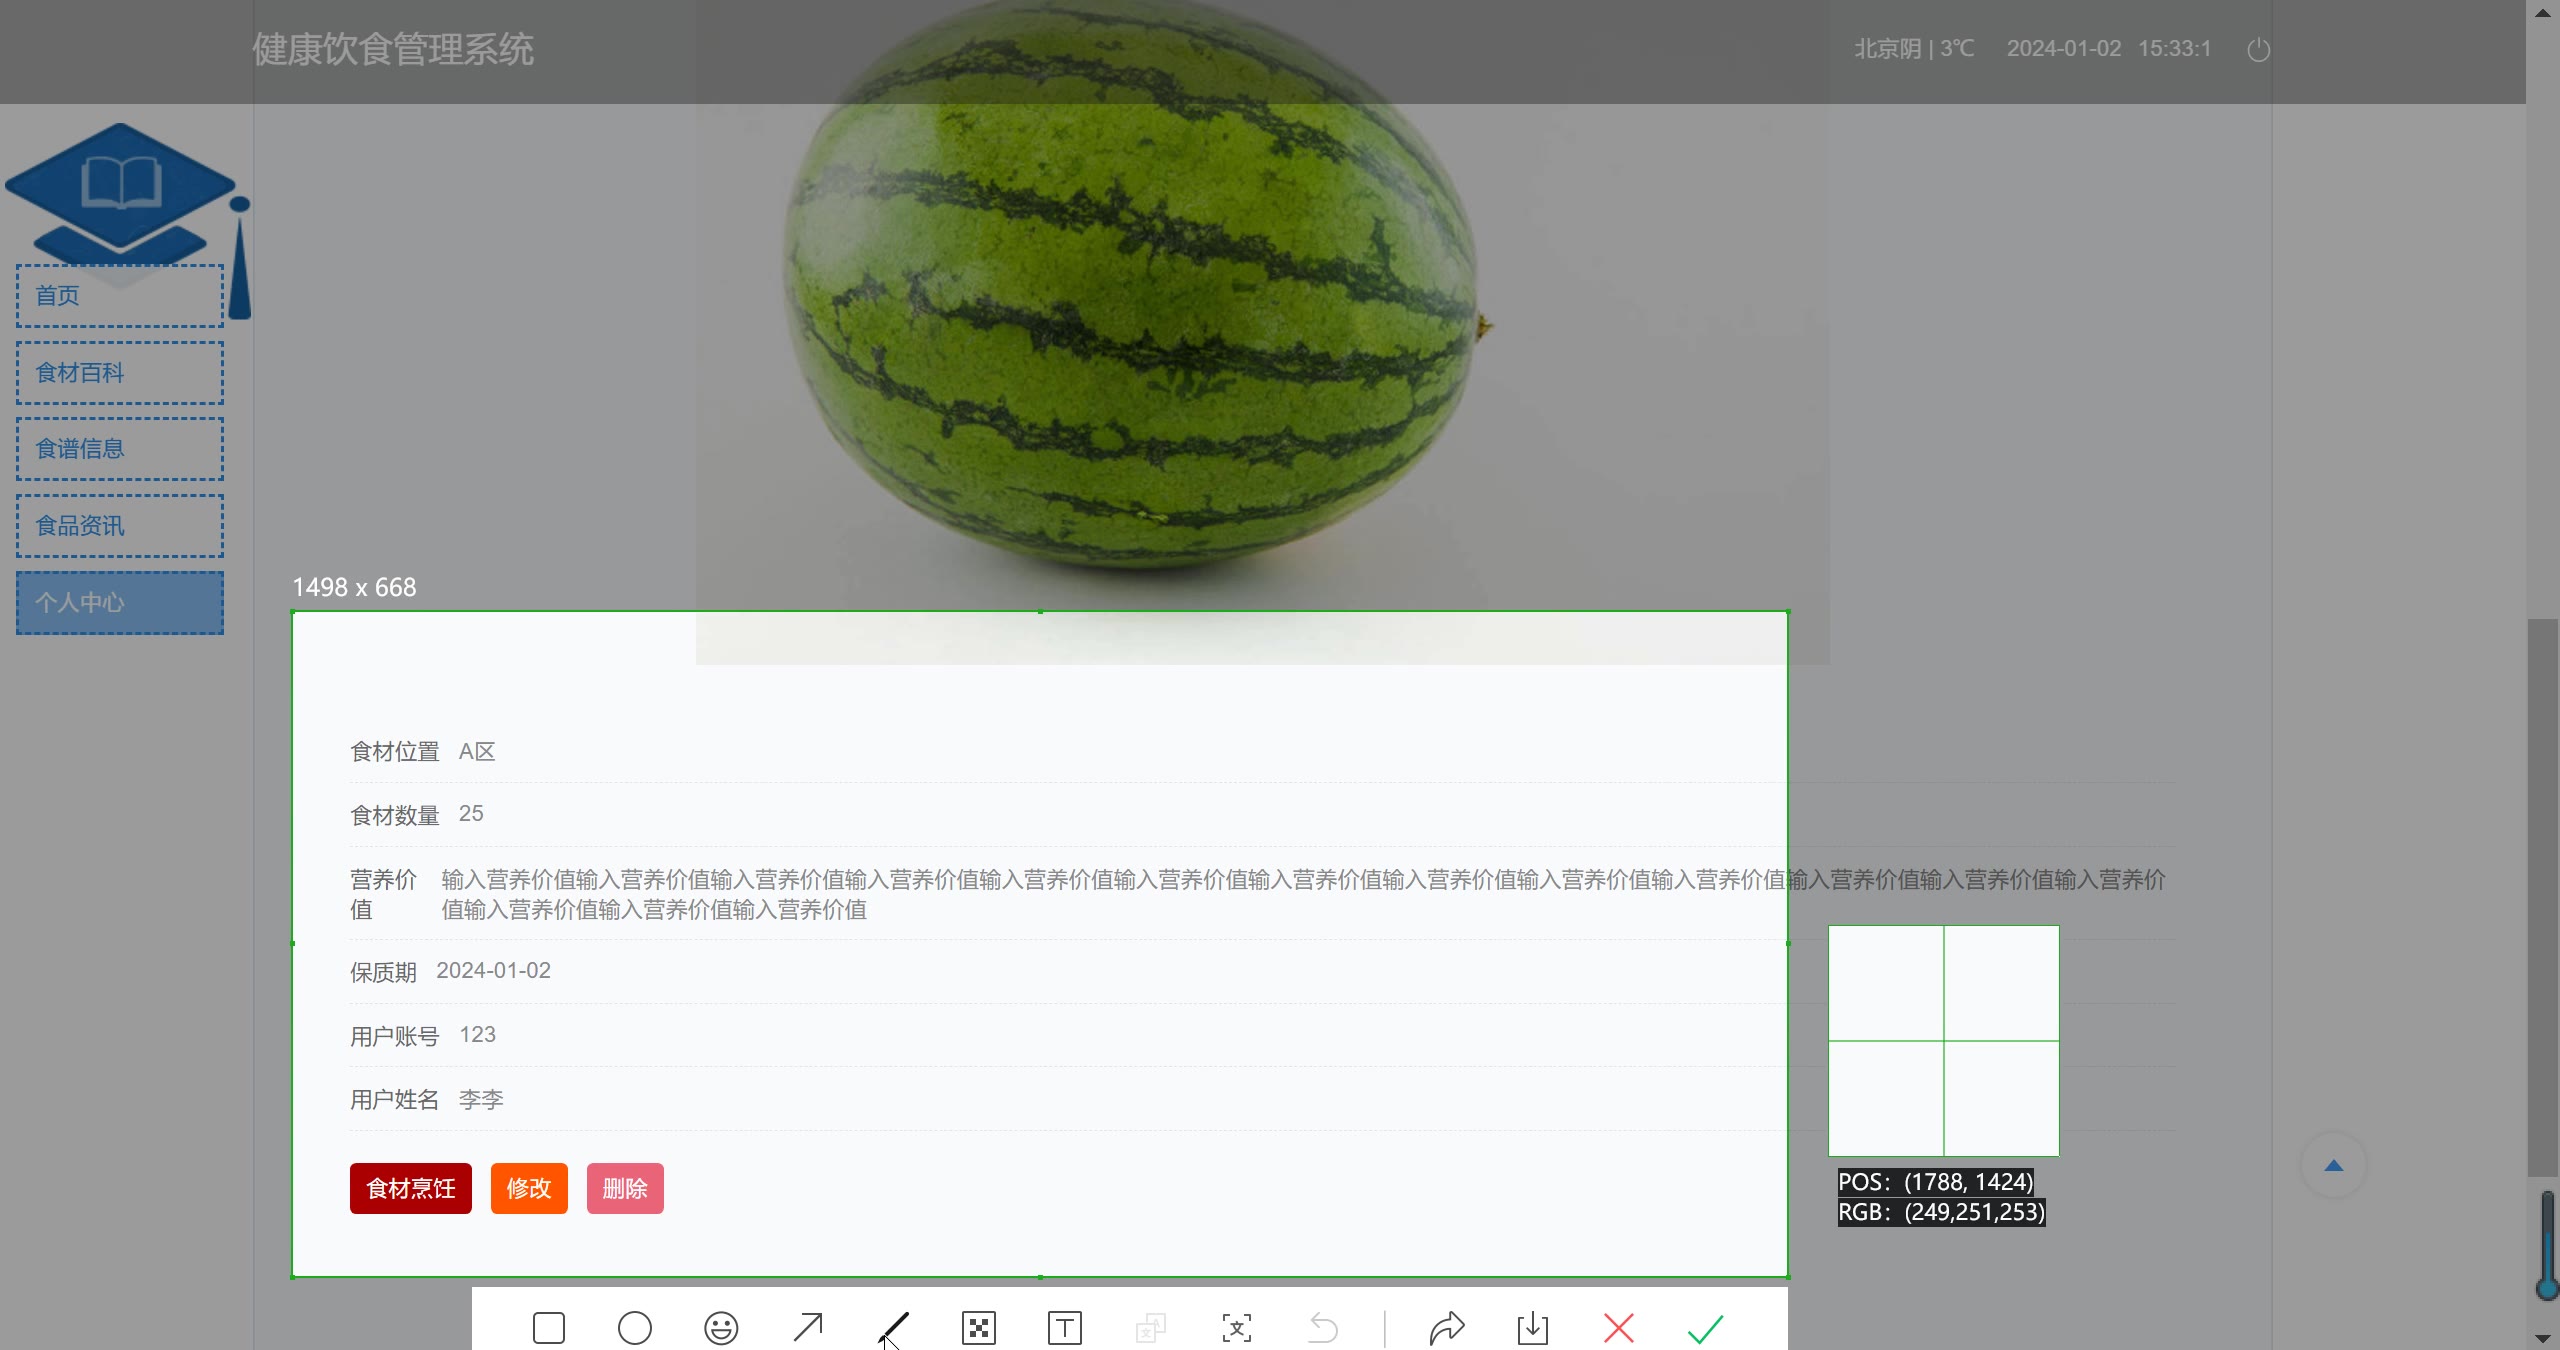This screenshot has height=1350, width=2560.
Task: Select the ellipse drawing tool
Action: tap(635, 1328)
